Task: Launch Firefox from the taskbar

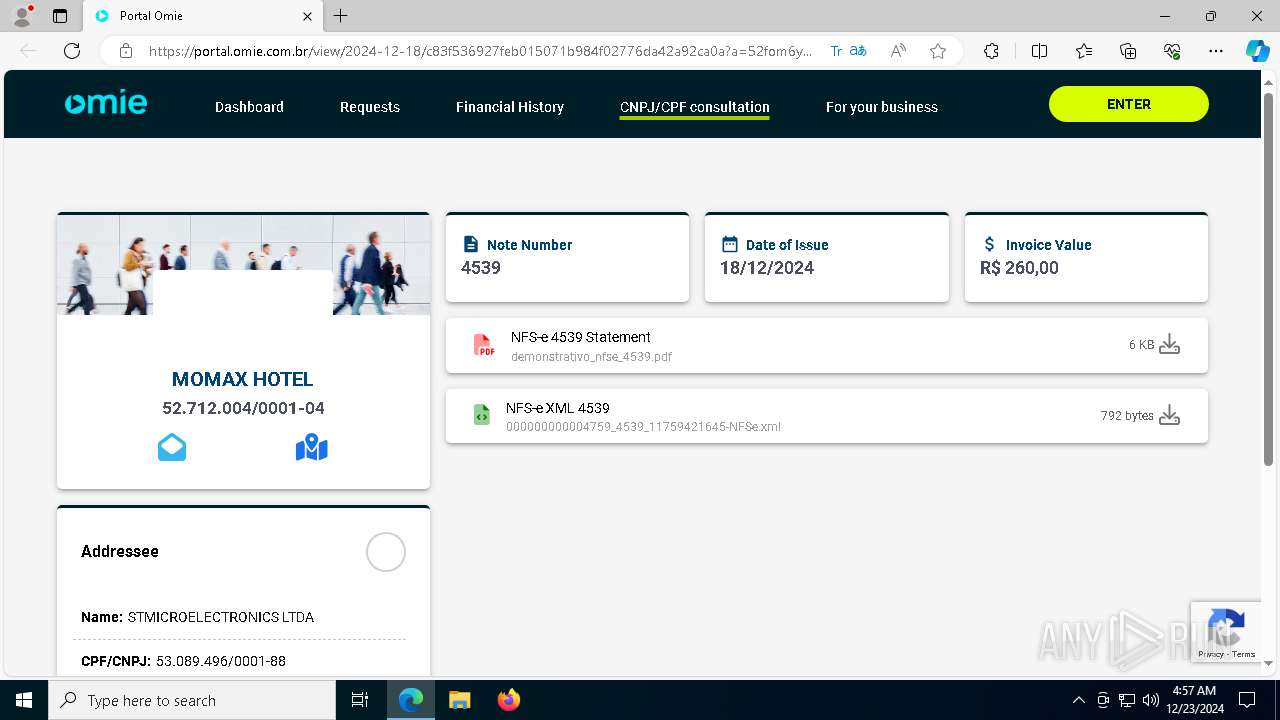Action: [509, 700]
